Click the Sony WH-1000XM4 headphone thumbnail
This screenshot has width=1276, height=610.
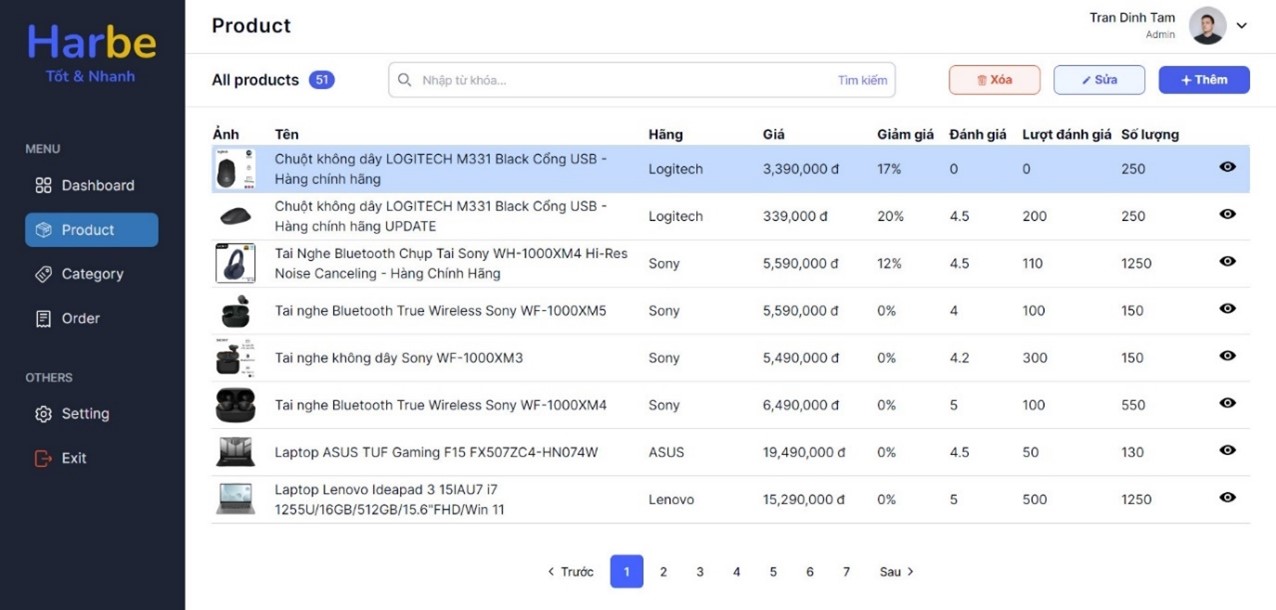(236, 263)
